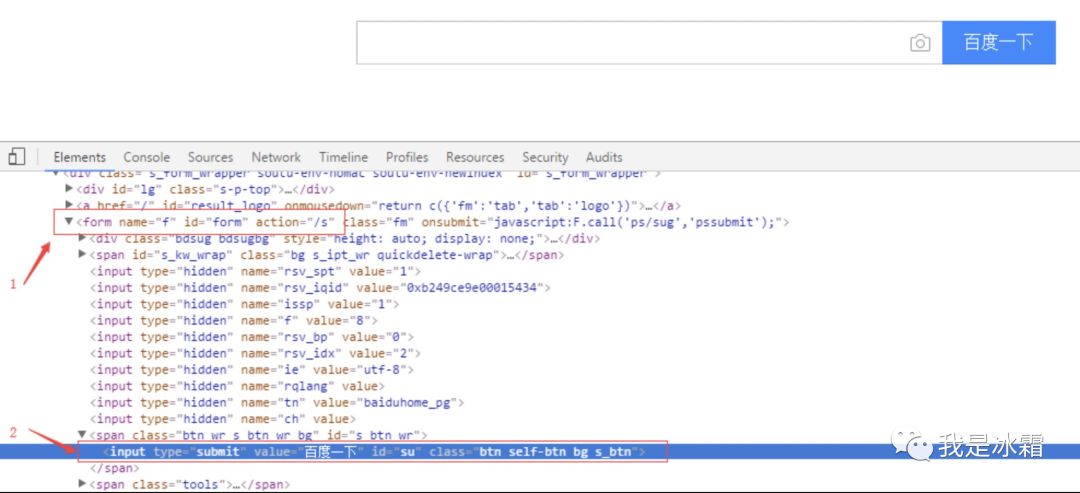The width and height of the screenshot is (1080, 493).
Task: Expand the result_logo anchor node
Action: coord(69,204)
